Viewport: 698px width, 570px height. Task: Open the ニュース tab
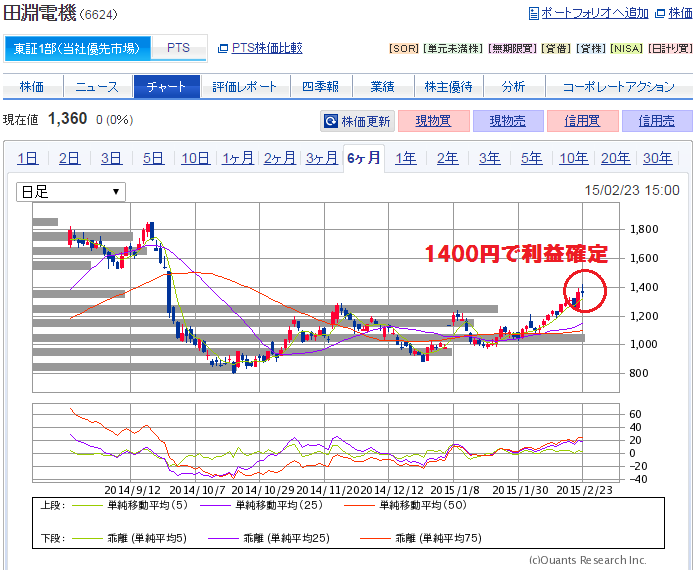[97, 86]
